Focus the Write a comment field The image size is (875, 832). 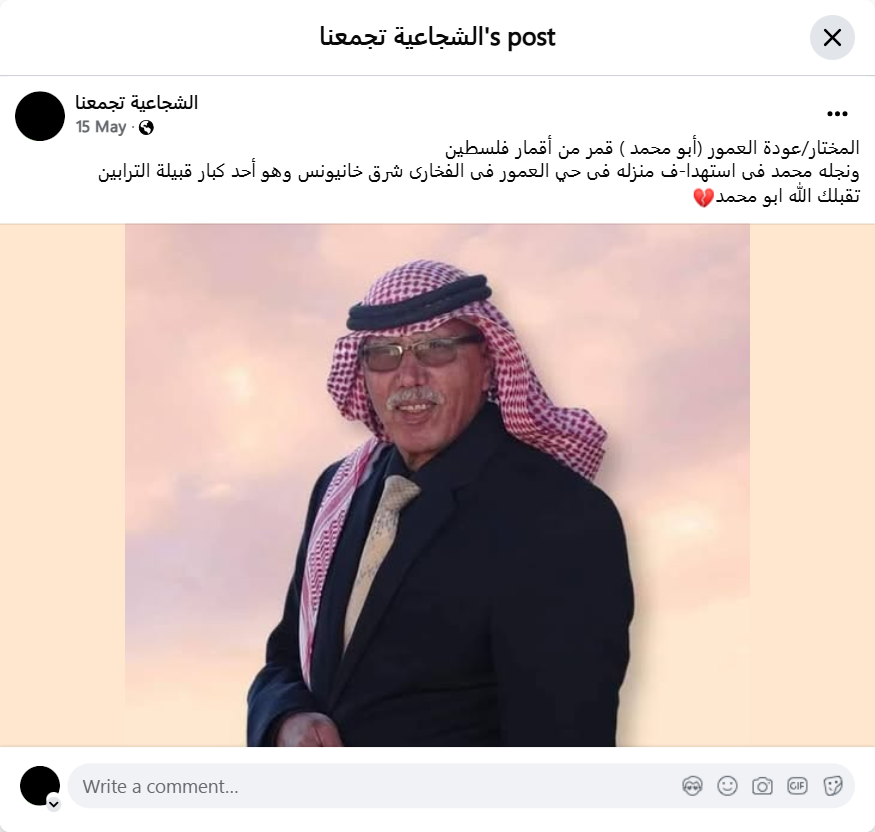379,786
